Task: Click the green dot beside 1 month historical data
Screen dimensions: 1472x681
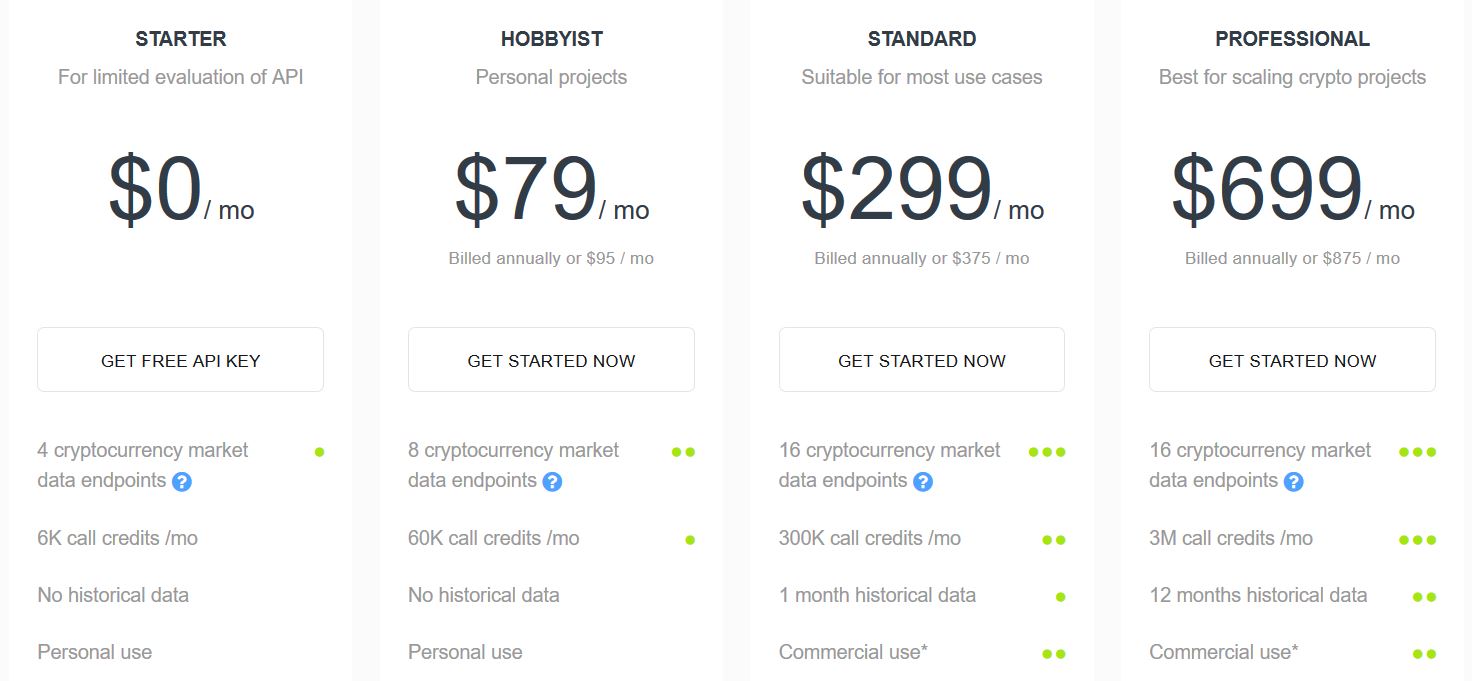Action: [x=1060, y=596]
